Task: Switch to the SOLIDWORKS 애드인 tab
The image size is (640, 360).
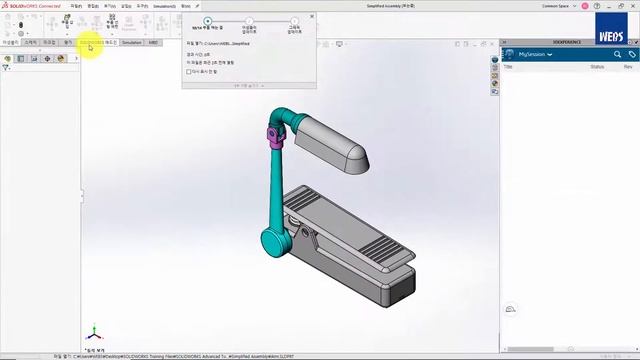Action: pos(98,42)
